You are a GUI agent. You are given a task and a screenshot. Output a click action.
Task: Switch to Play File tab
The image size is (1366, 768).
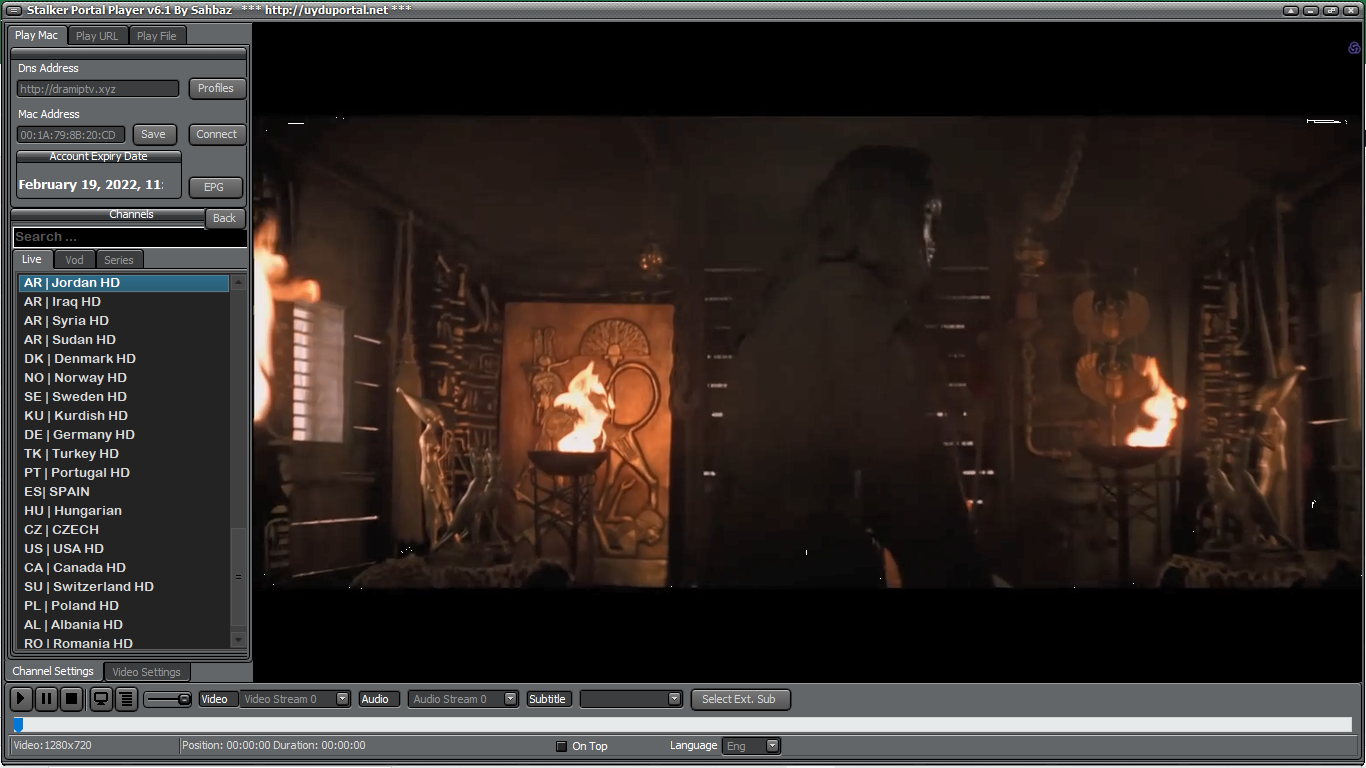tap(157, 36)
